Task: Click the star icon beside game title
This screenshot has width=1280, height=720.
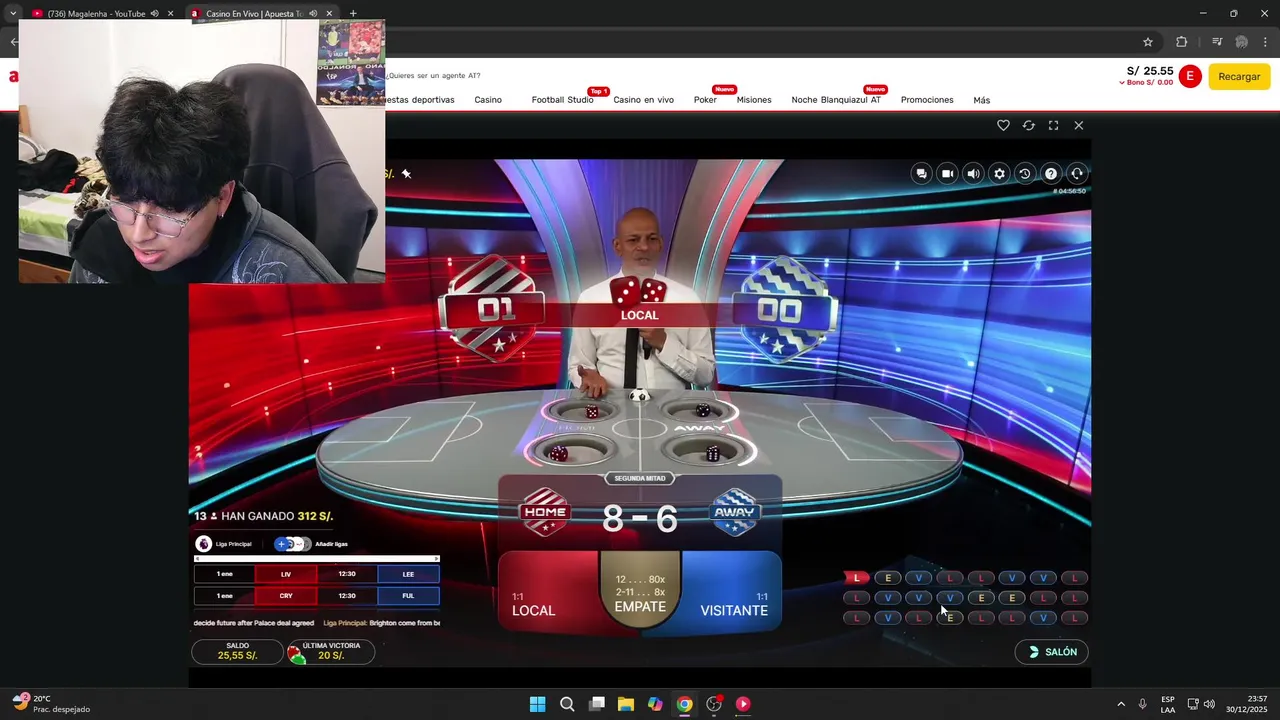Action: click(406, 174)
